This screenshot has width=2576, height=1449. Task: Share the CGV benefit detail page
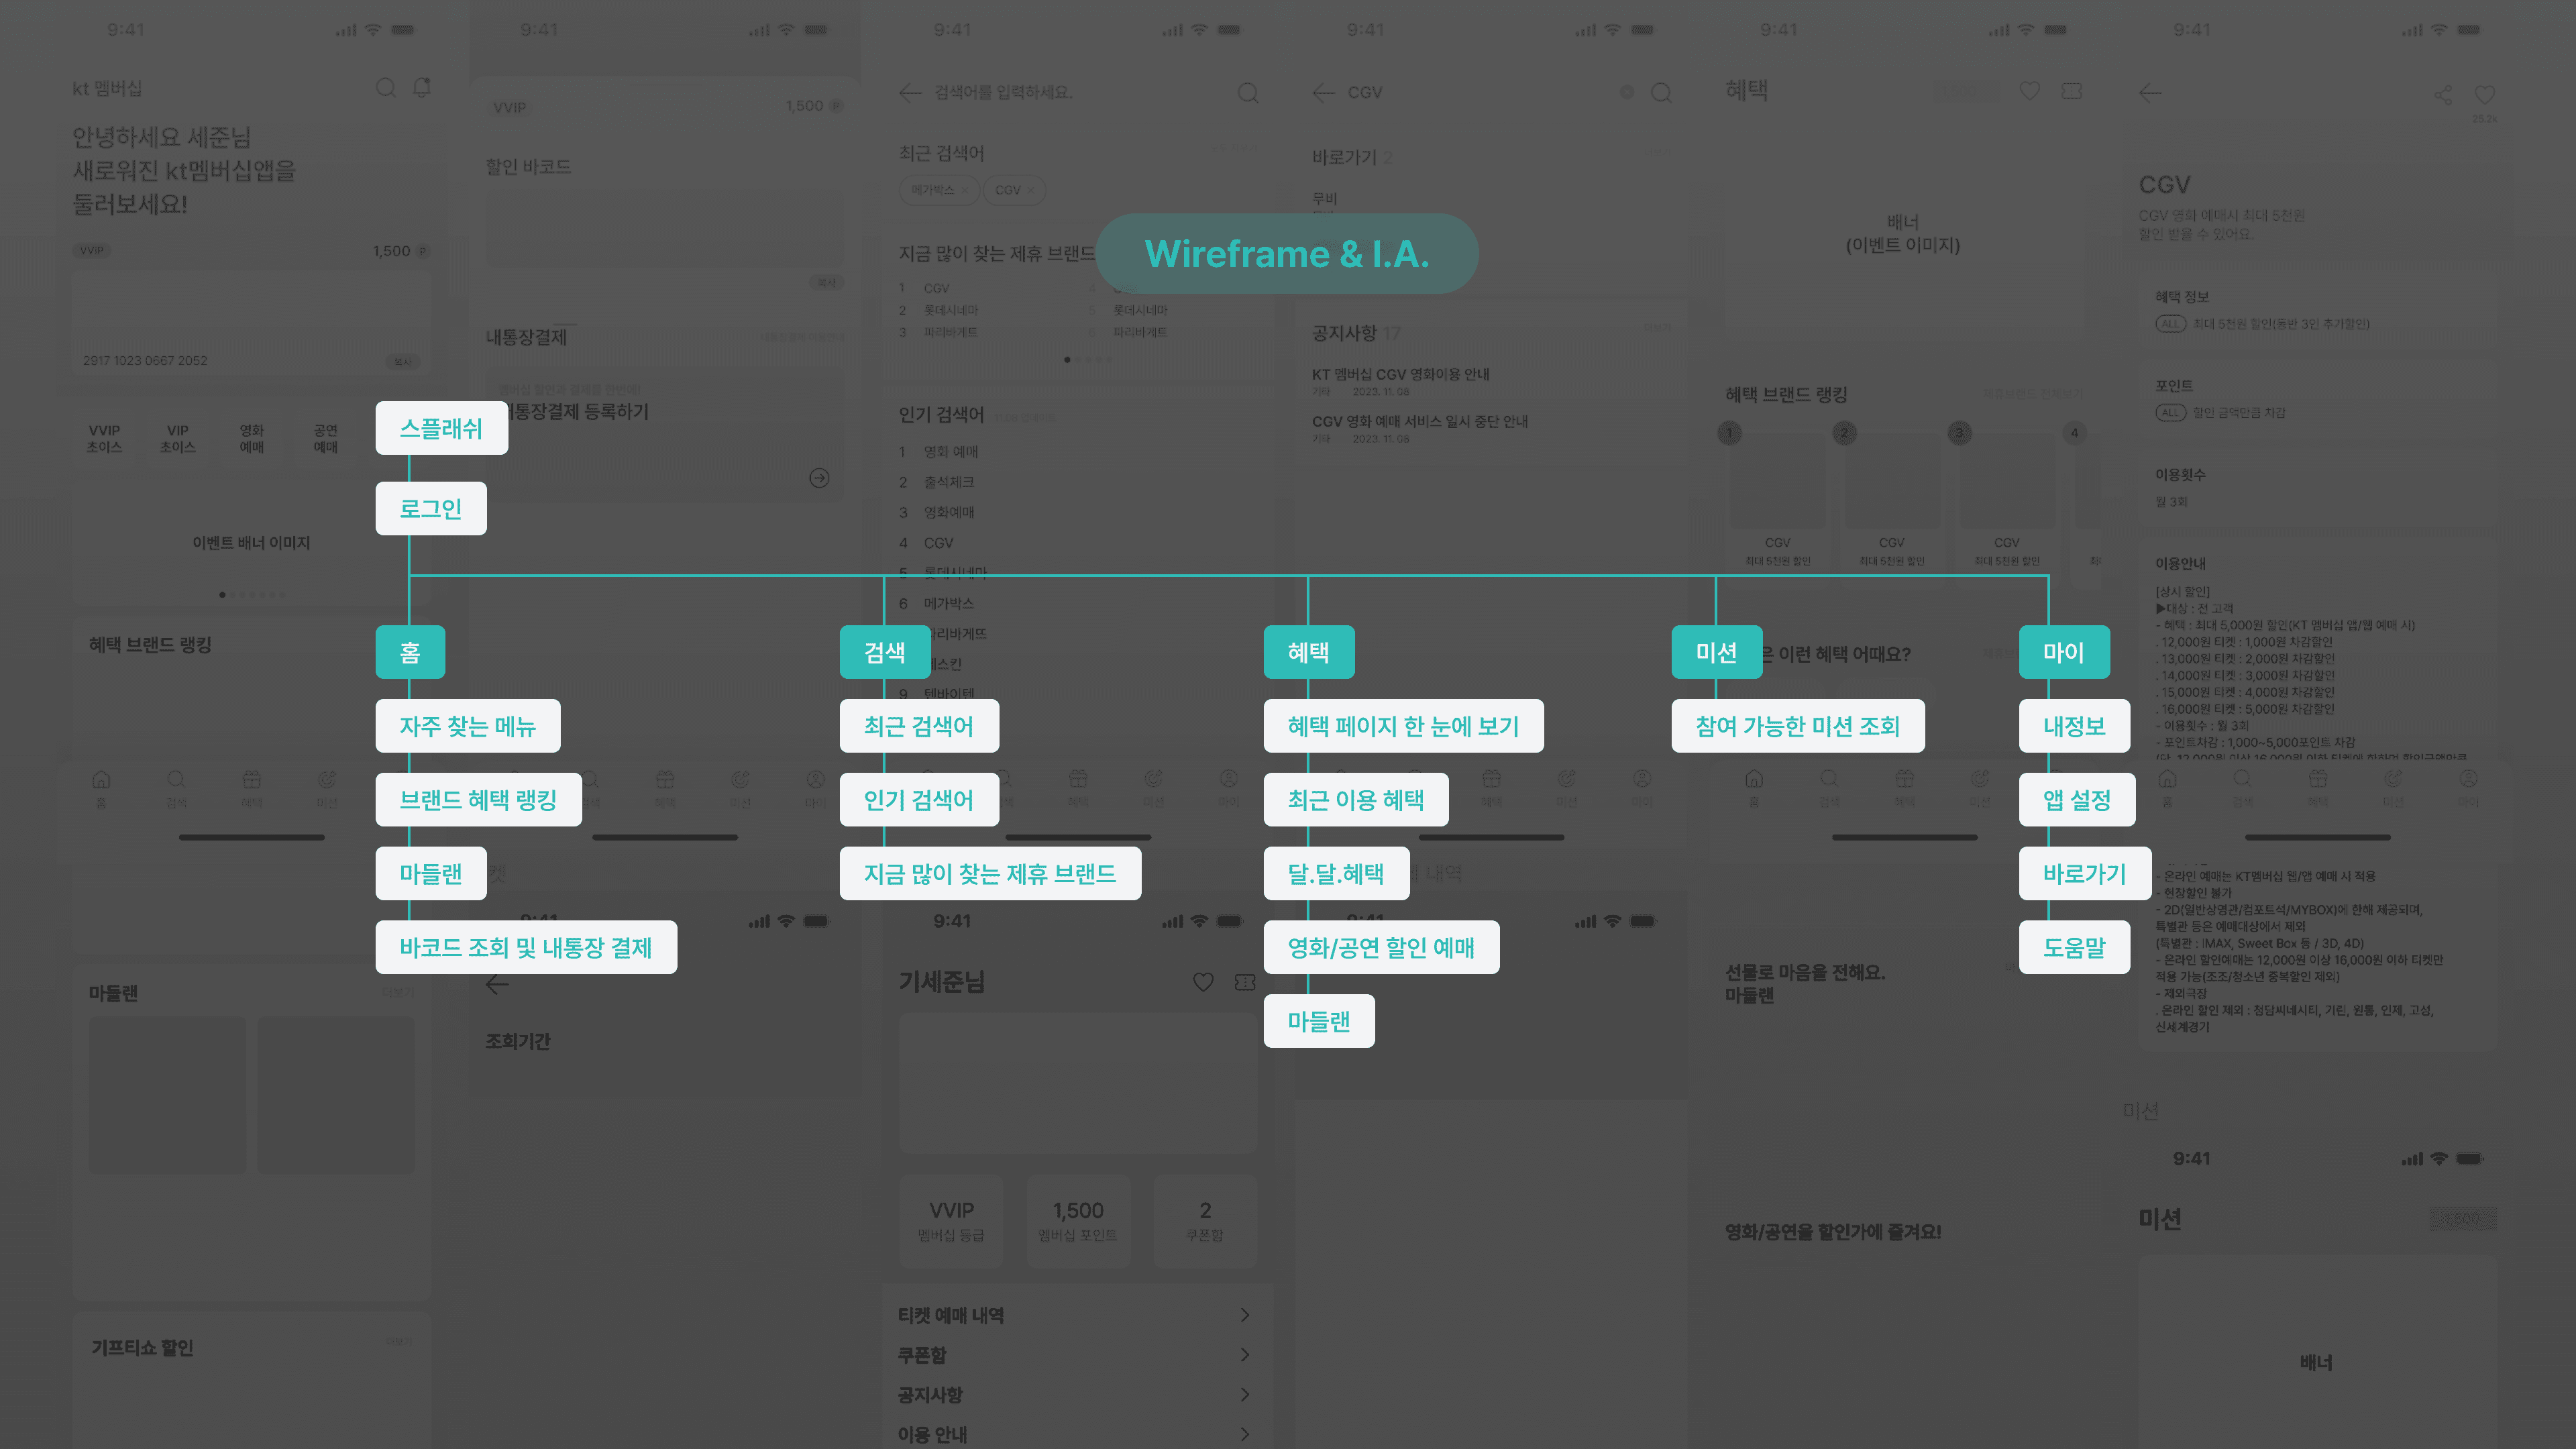(2443, 95)
